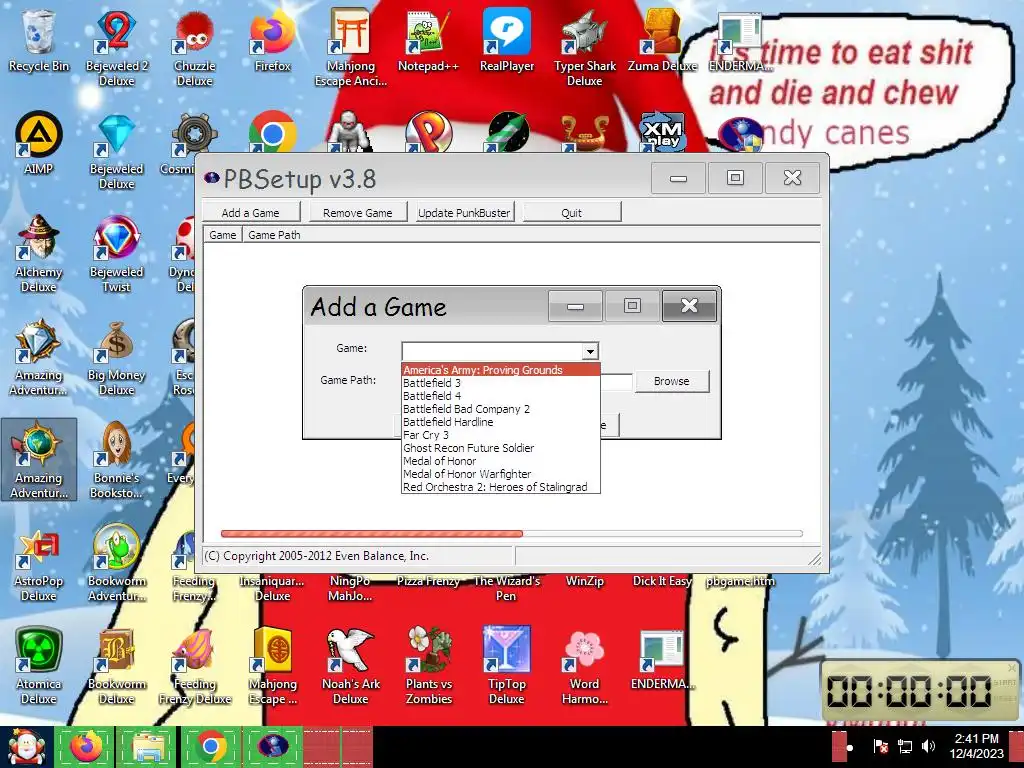Open the Recycle Bin desktop icon
The image size is (1024, 768).
coord(39,40)
